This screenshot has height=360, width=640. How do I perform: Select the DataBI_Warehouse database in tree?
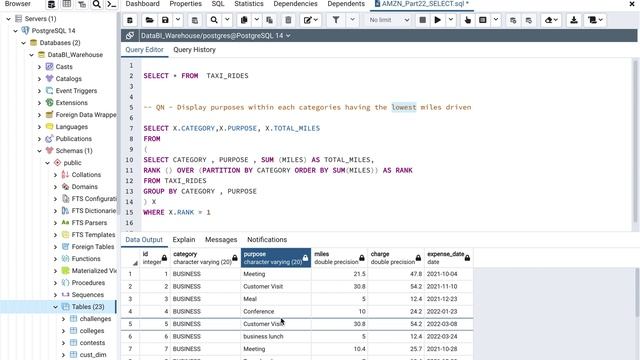point(75,55)
